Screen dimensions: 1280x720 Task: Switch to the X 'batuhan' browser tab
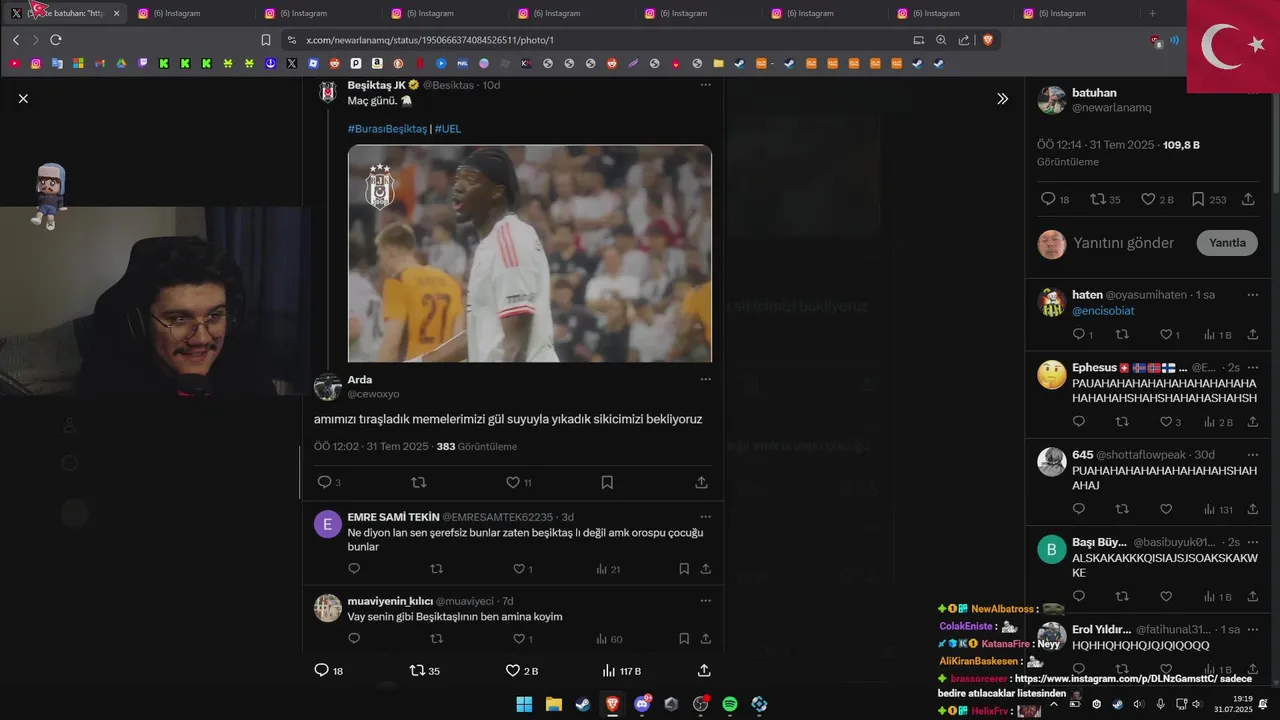(x=64, y=13)
